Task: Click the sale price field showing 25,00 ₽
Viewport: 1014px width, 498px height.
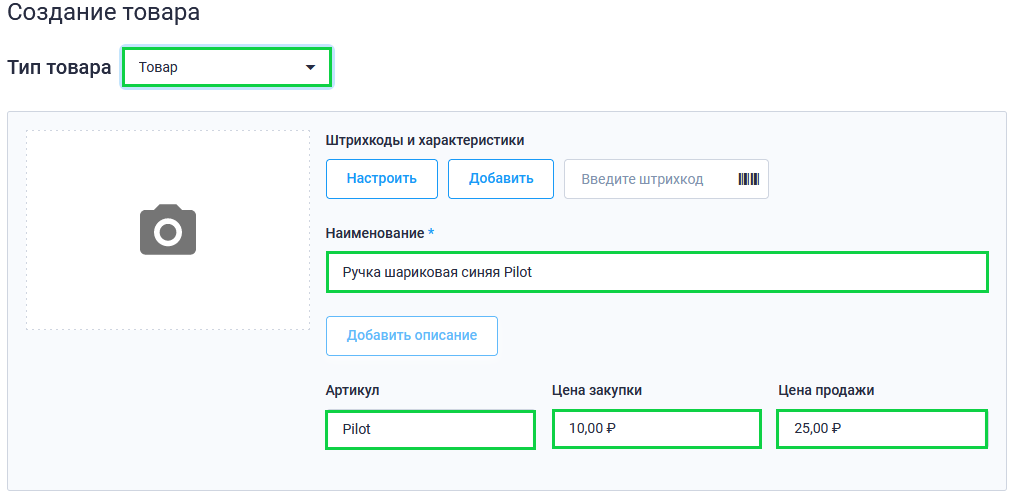Action: click(x=882, y=428)
